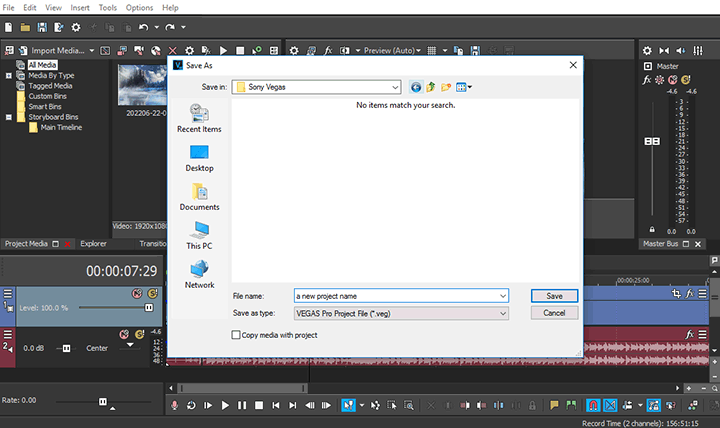Viewport: 720px width, 428px height.
Task: Mute the video track 1
Action: (137, 294)
